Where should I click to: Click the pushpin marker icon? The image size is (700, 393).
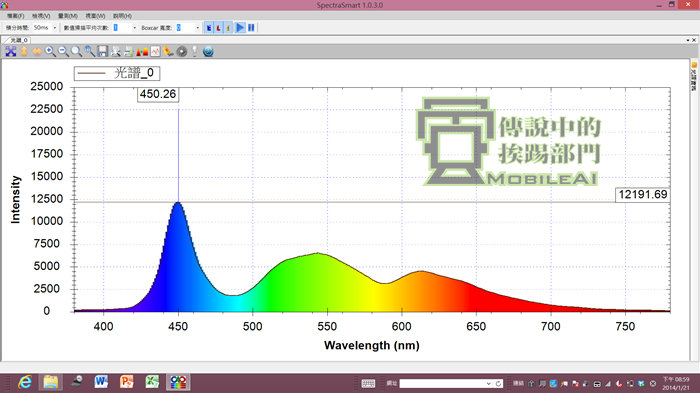pyautogui.click(x=168, y=51)
